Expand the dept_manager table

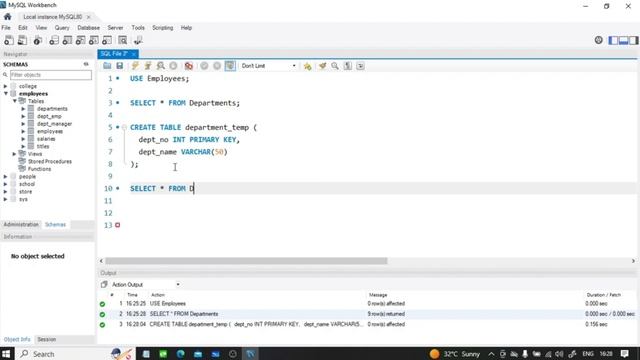click(x=23, y=124)
